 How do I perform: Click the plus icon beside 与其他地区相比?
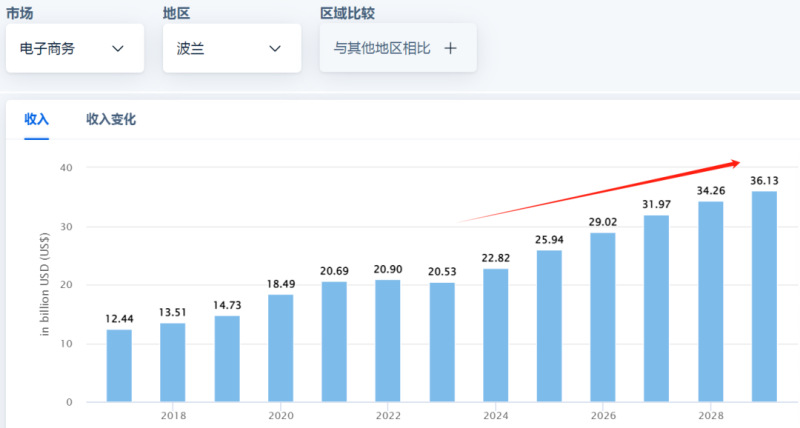(x=450, y=48)
